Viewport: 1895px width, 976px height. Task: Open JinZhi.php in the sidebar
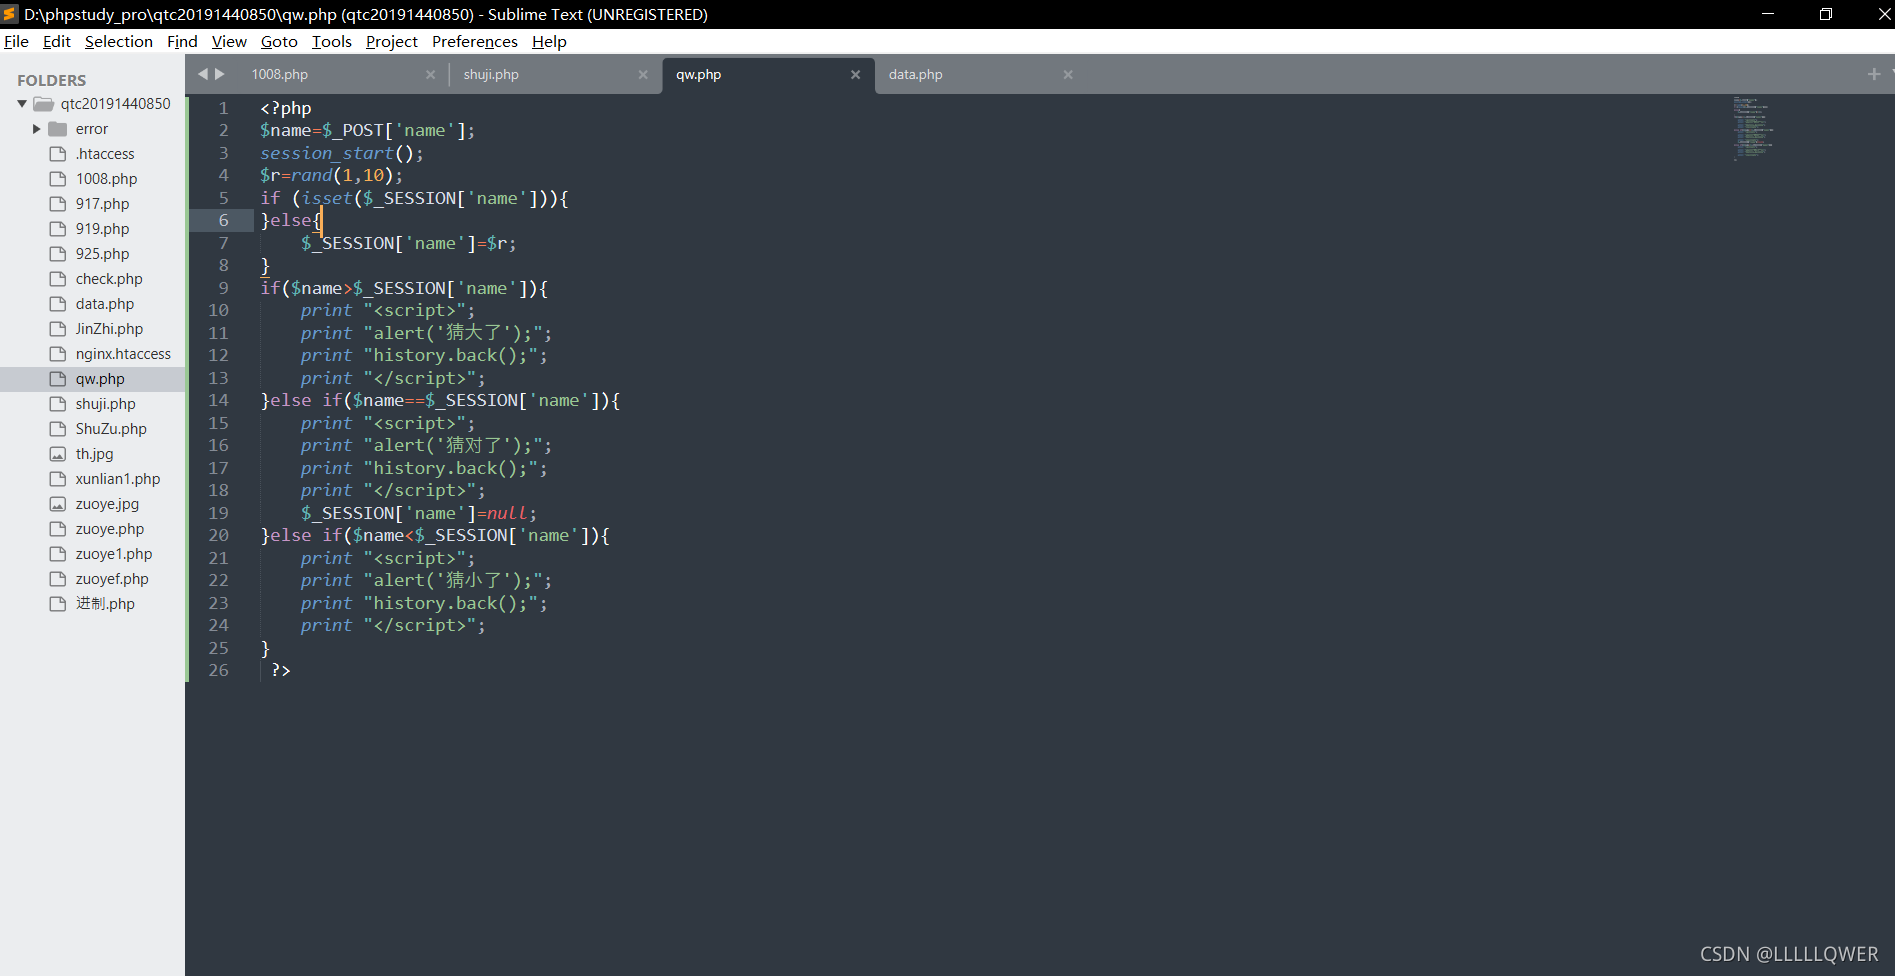pos(109,329)
